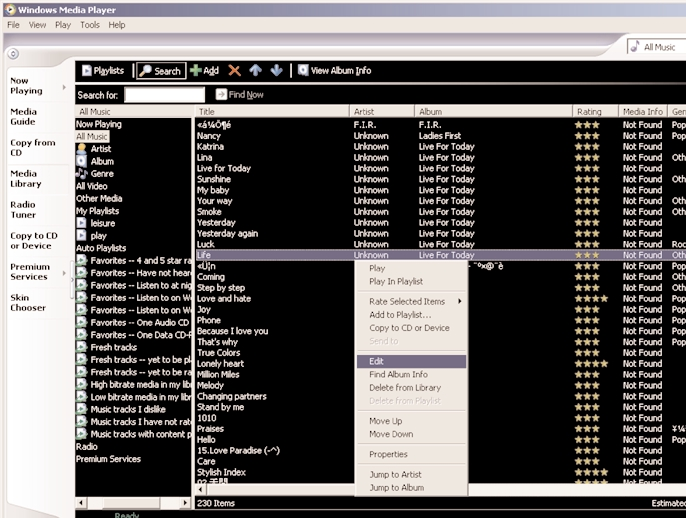Select Fresh tracks auto playlist

pyautogui.click(x=113, y=347)
